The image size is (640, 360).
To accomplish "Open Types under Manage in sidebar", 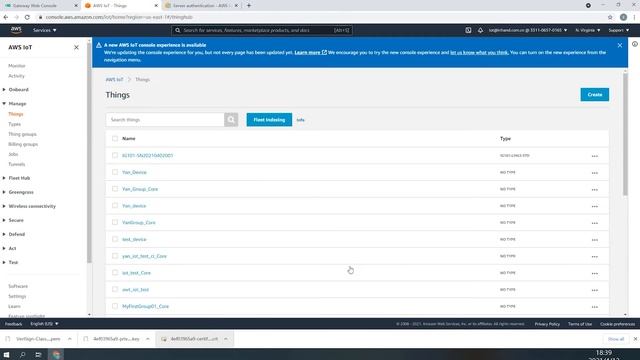I will coord(14,124).
